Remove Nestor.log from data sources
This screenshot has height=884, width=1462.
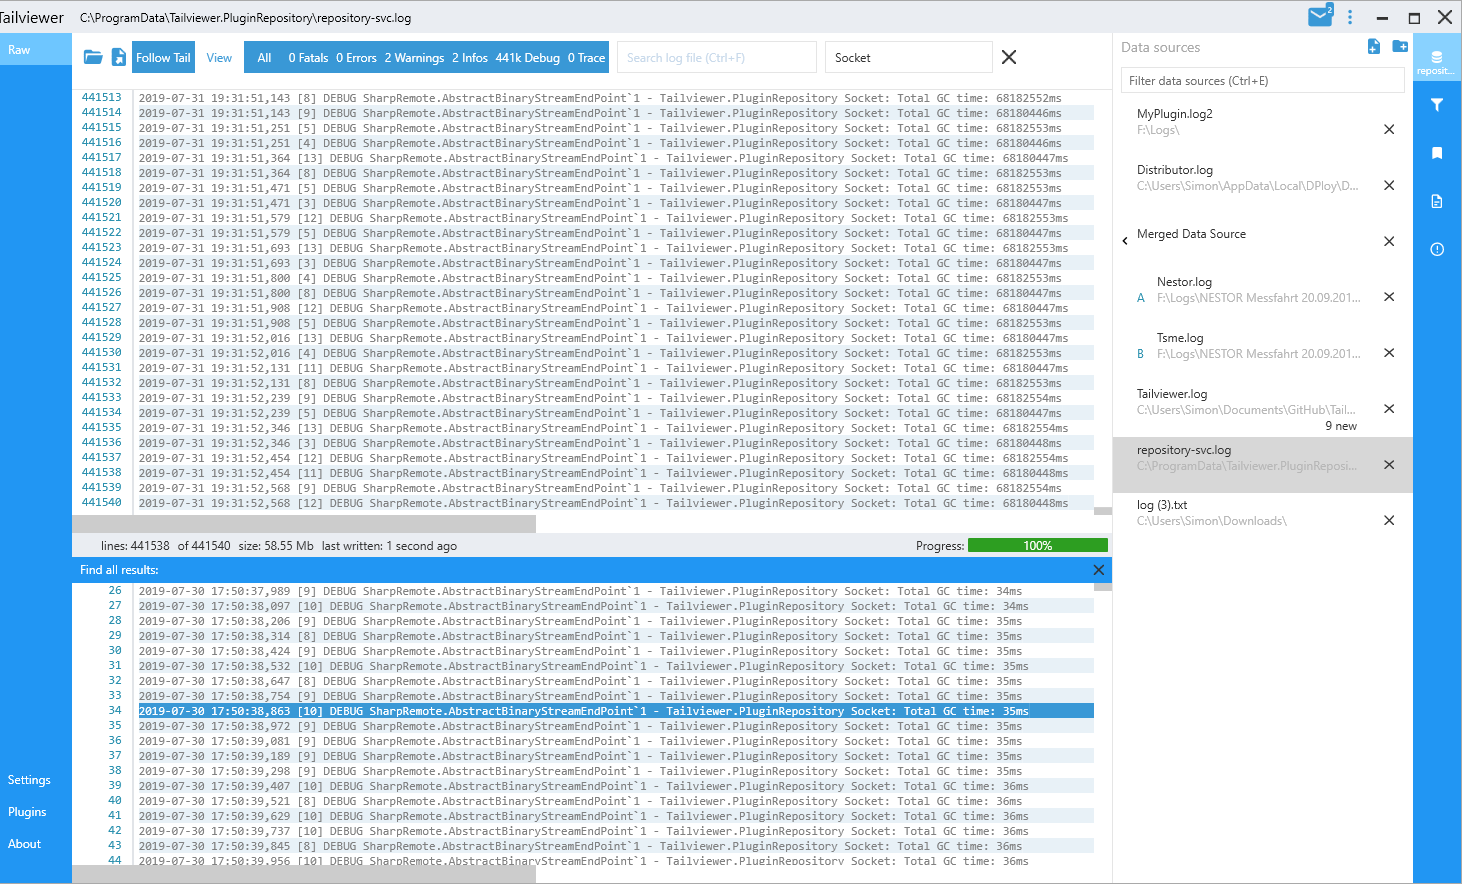1389,297
